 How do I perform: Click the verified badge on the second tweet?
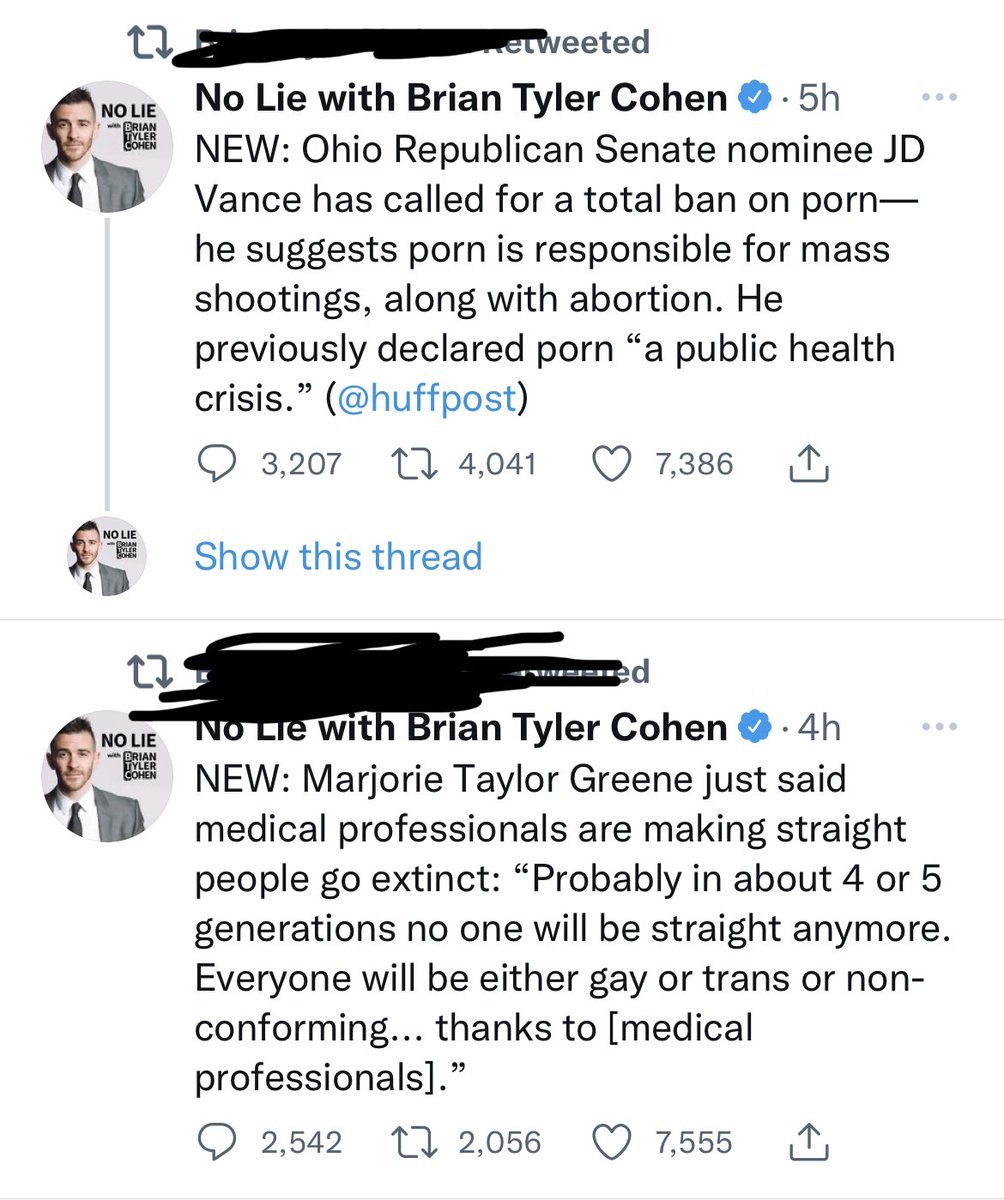coord(753,728)
